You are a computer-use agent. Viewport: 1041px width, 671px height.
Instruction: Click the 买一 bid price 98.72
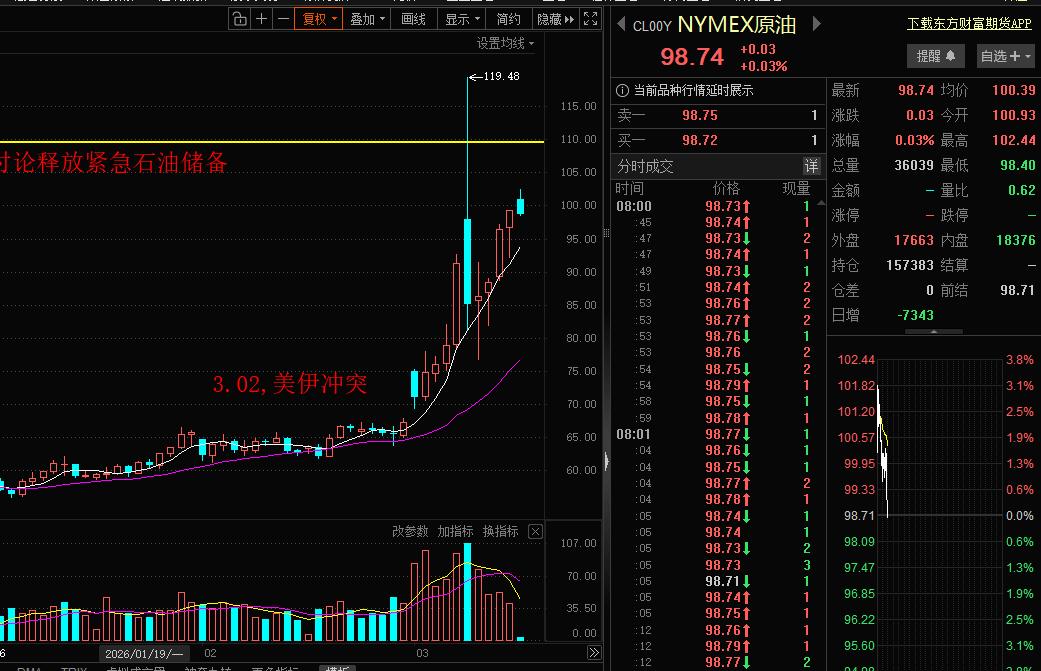coord(700,141)
